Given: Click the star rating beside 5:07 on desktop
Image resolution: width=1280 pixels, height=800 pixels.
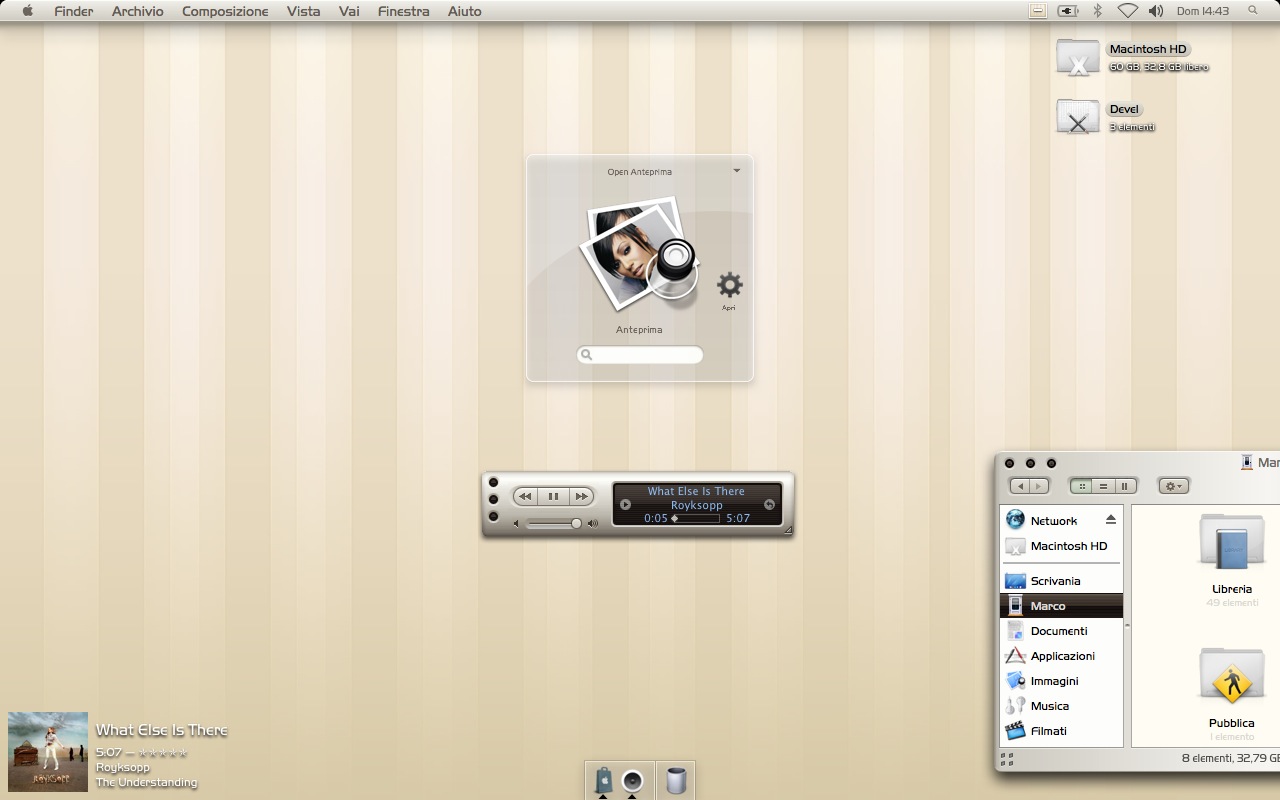Looking at the screenshot, I should pos(163,752).
